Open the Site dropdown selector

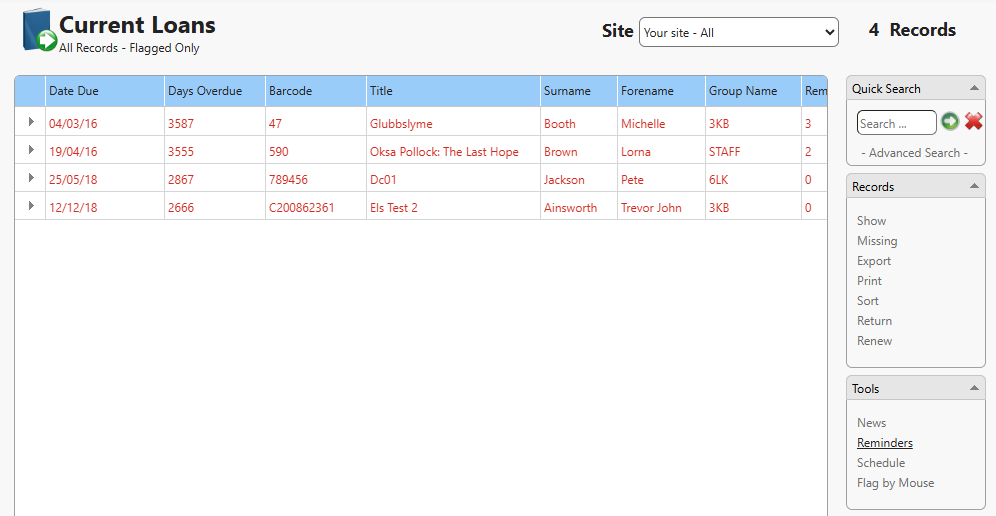click(x=738, y=32)
